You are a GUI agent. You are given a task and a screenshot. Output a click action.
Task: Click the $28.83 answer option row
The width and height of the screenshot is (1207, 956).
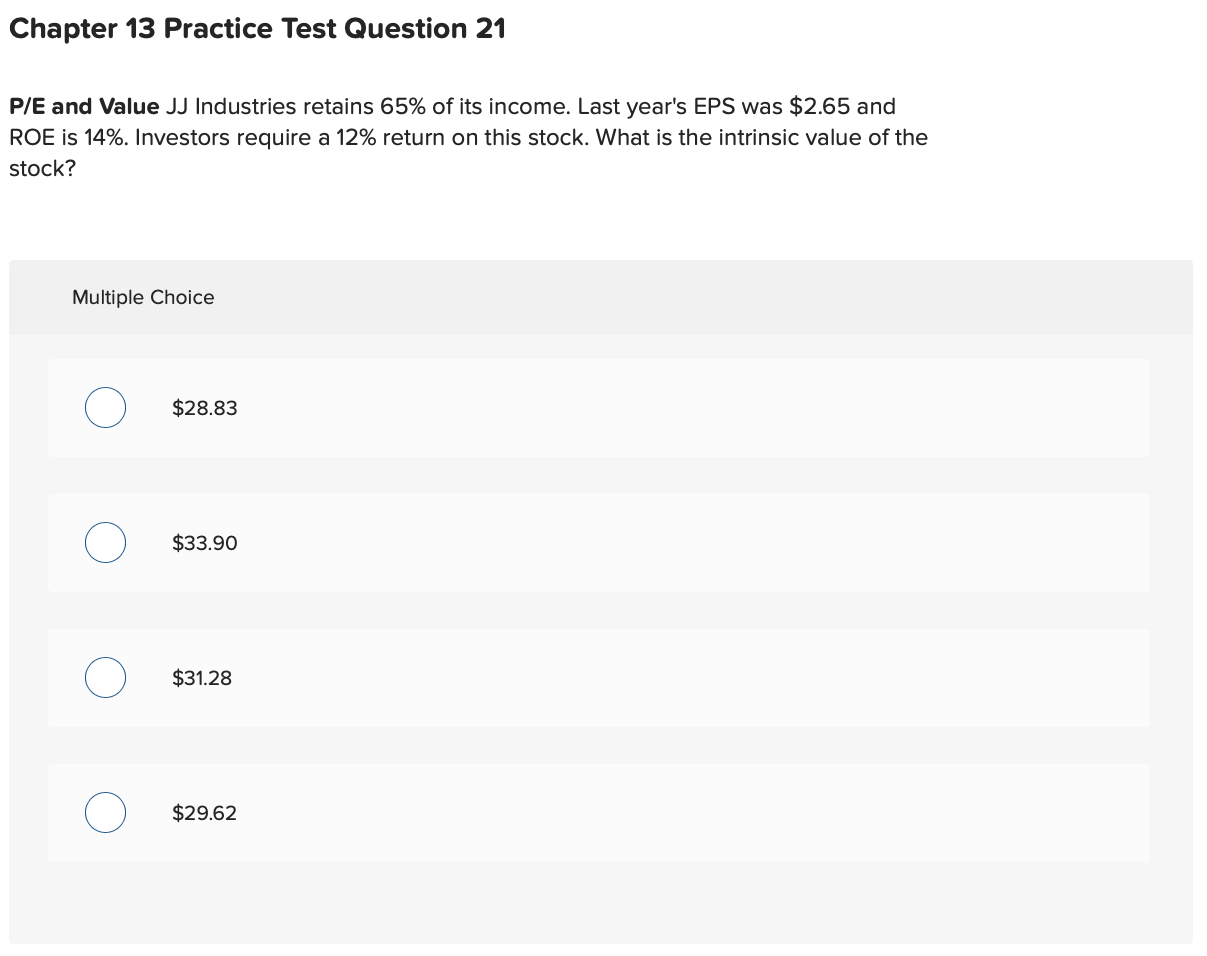pyautogui.click(x=600, y=407)
